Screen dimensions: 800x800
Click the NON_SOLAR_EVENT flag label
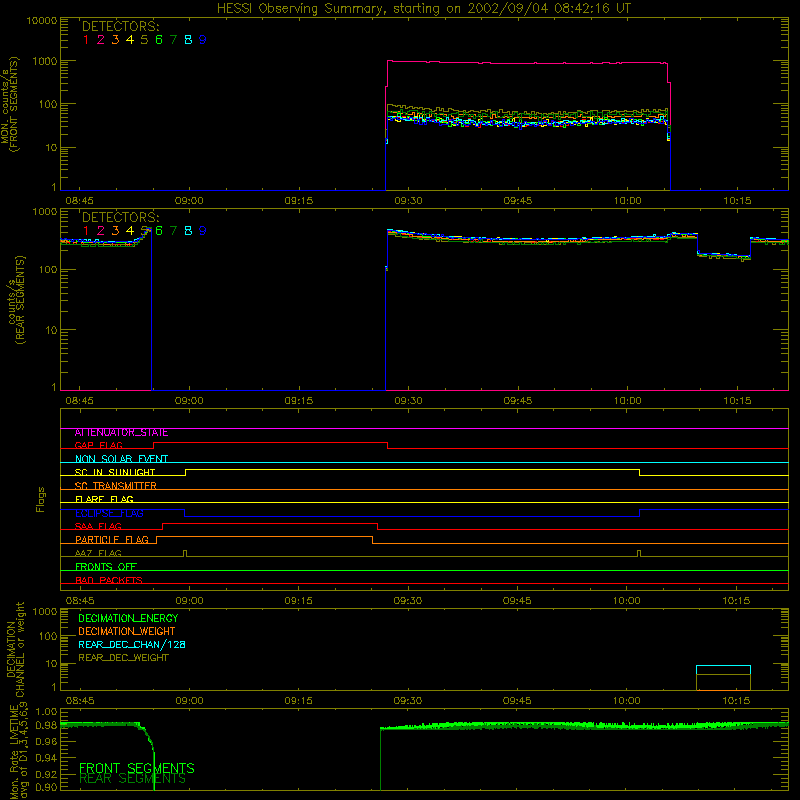click(x=121, y=459)
